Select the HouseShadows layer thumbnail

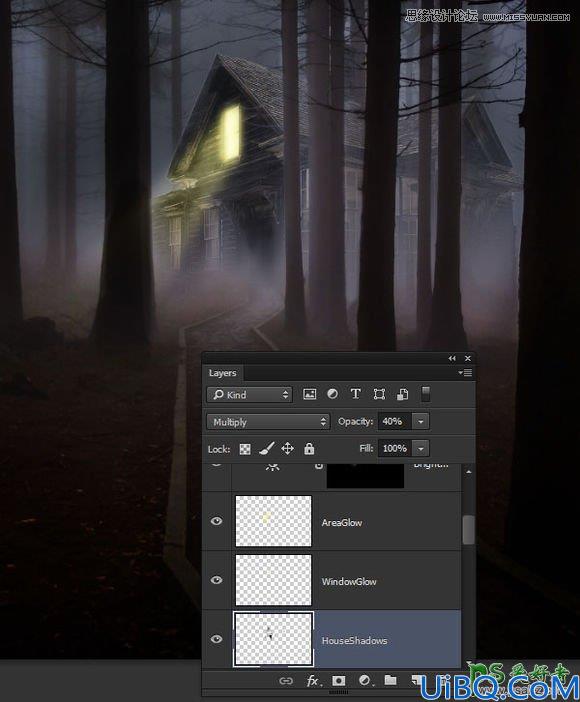pos(273,639)
